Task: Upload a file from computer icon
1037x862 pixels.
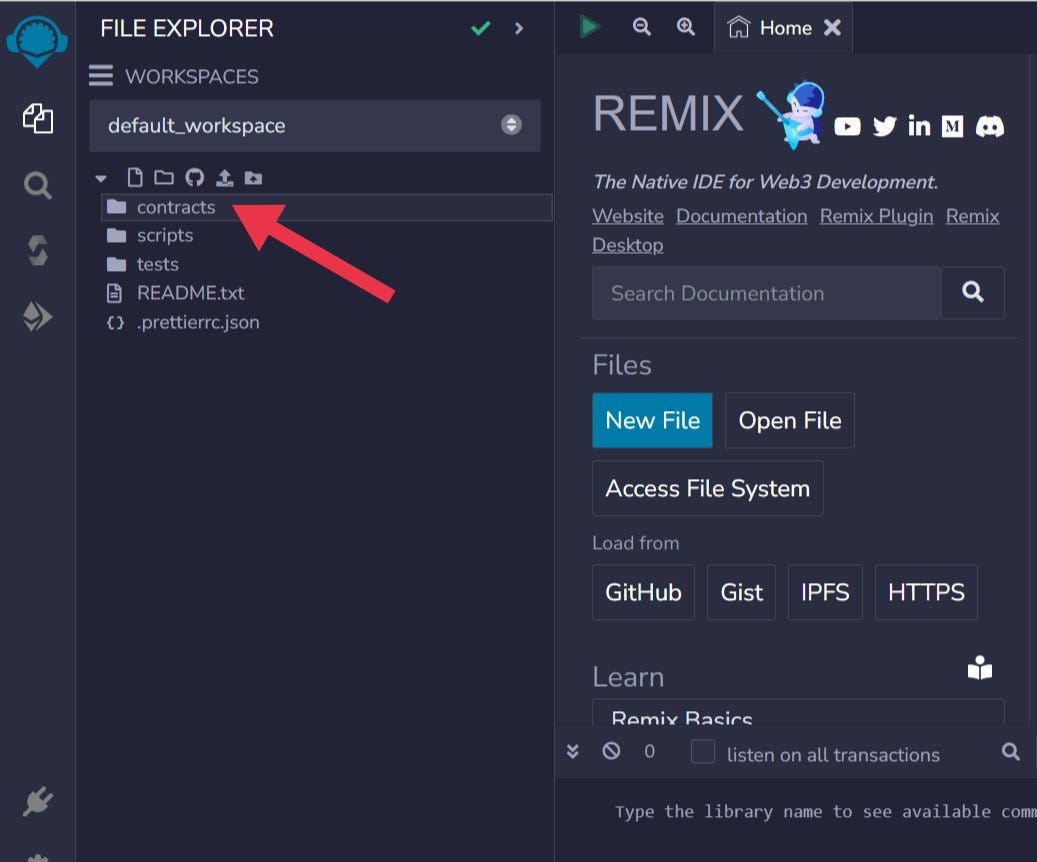Action: [225, 177]
